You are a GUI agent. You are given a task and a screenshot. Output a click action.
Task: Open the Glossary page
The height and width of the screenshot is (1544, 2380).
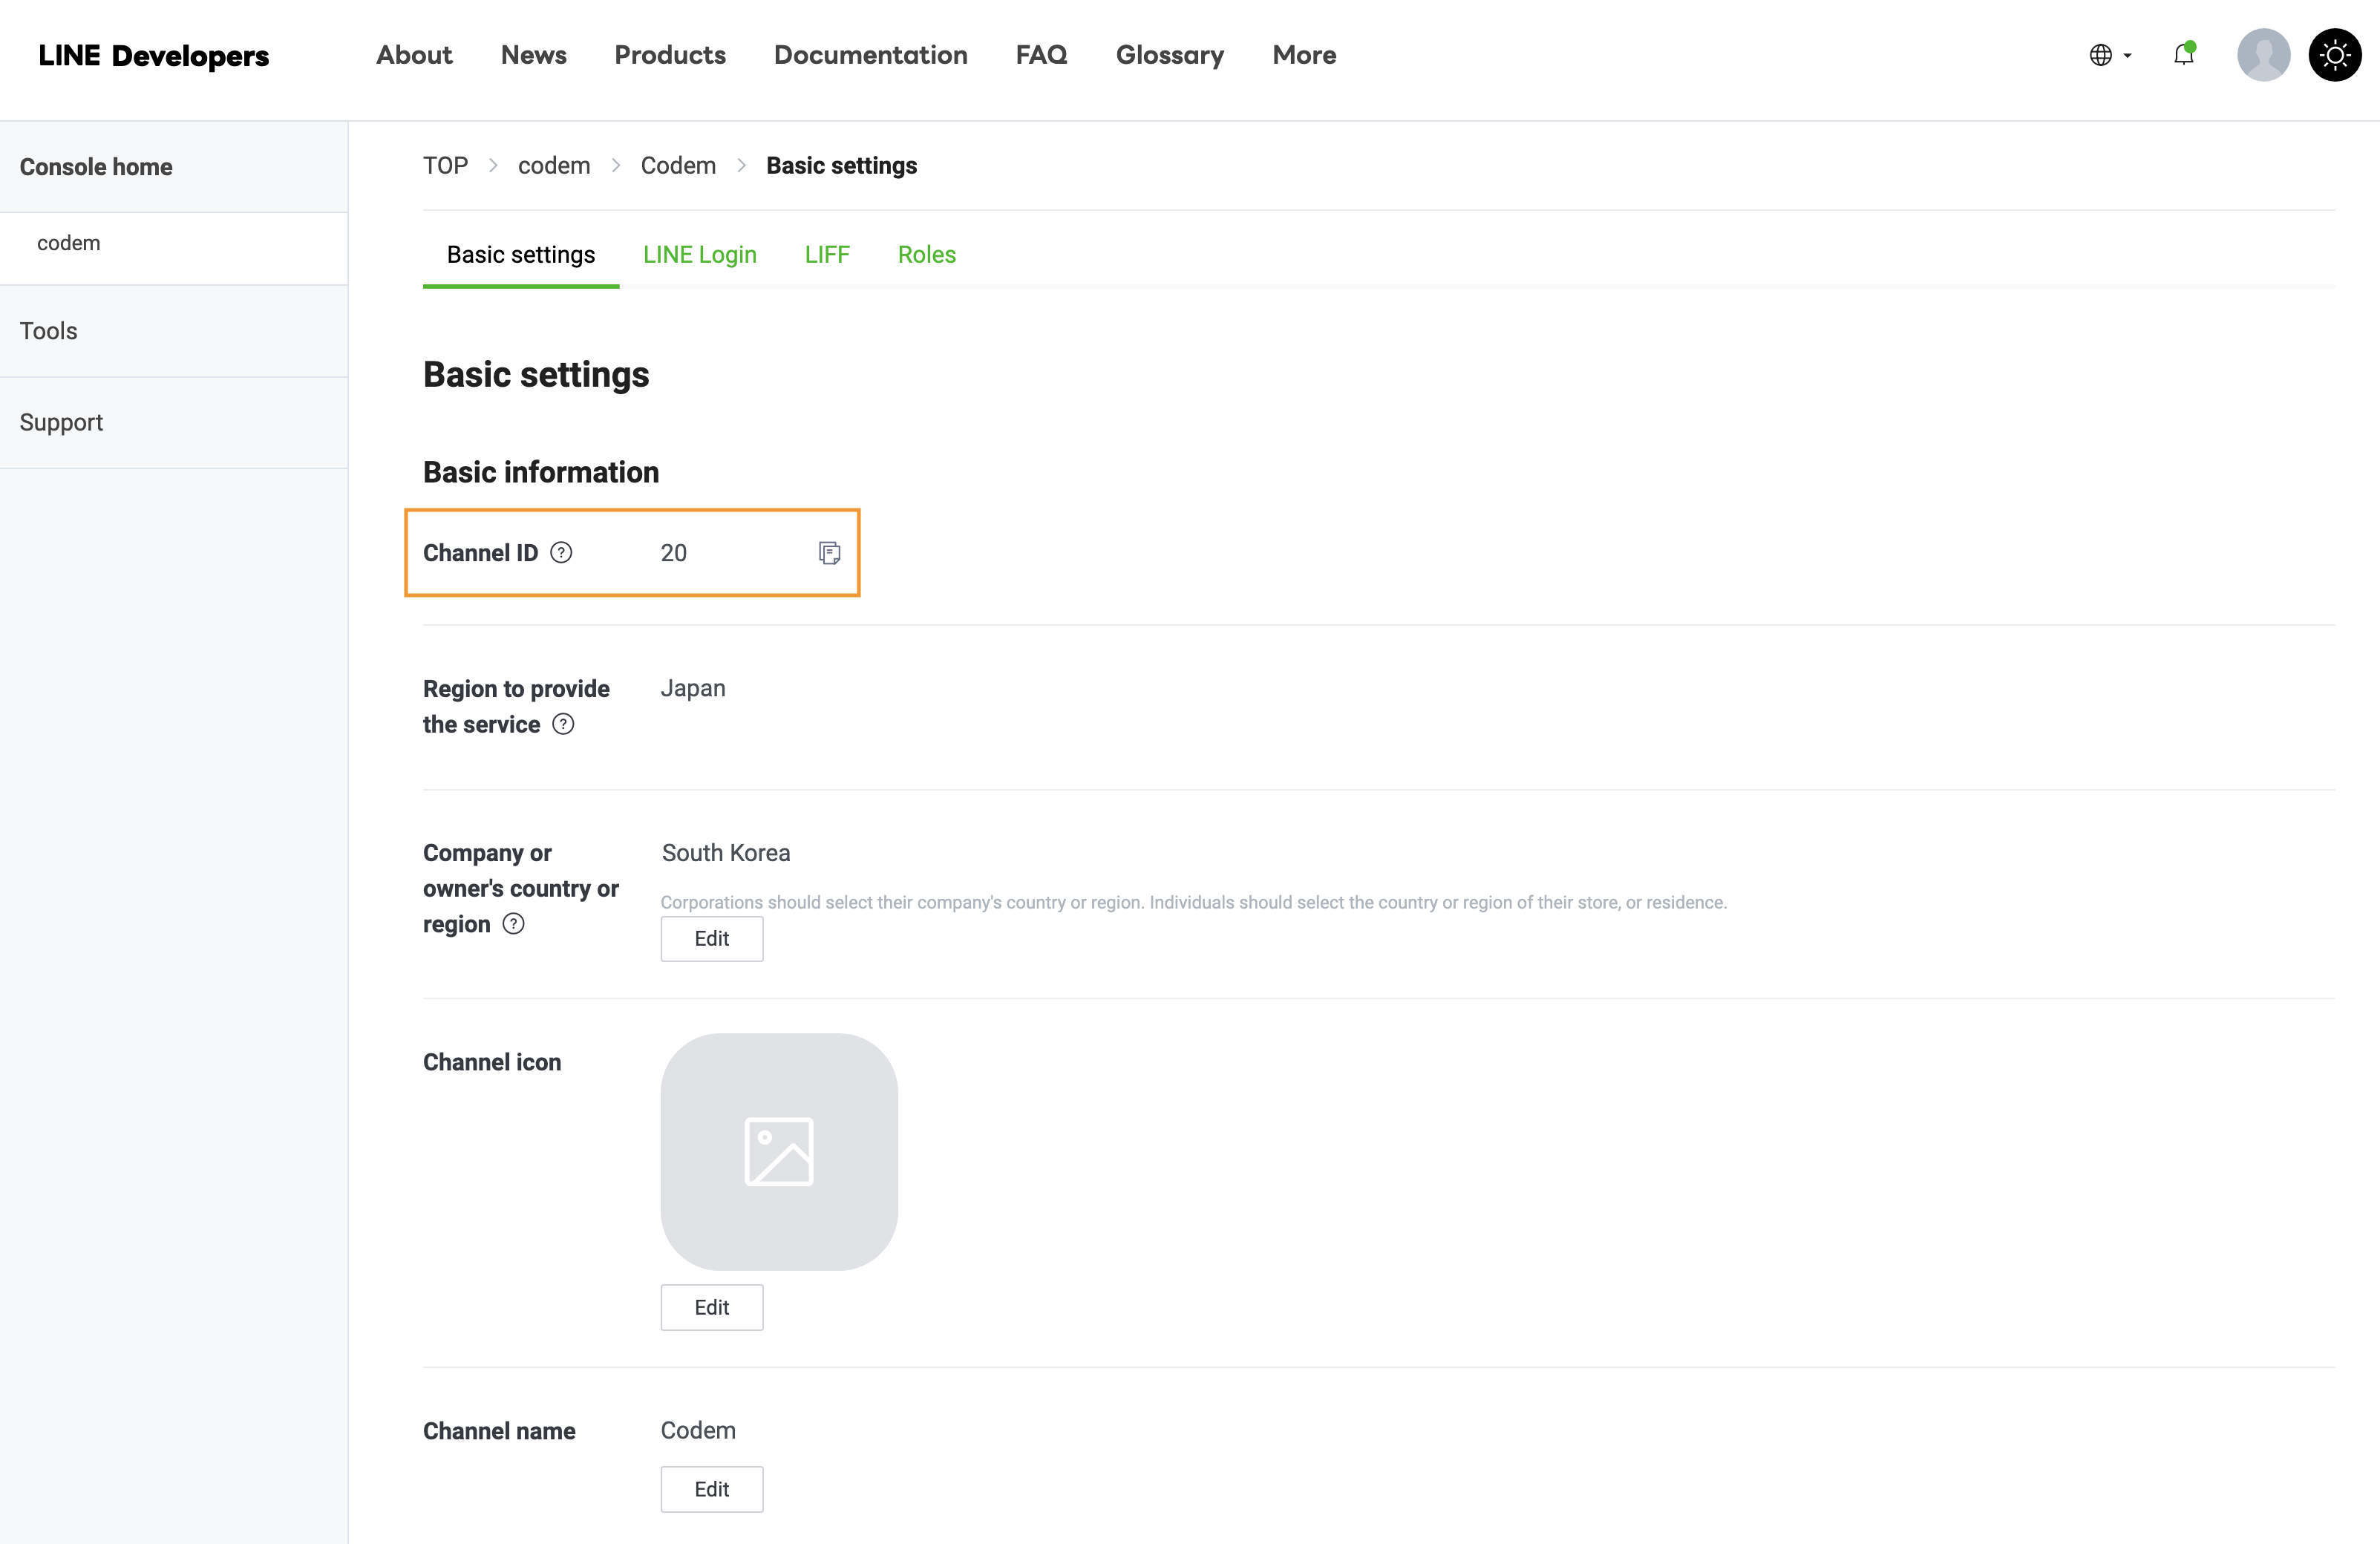[1170, 55]
